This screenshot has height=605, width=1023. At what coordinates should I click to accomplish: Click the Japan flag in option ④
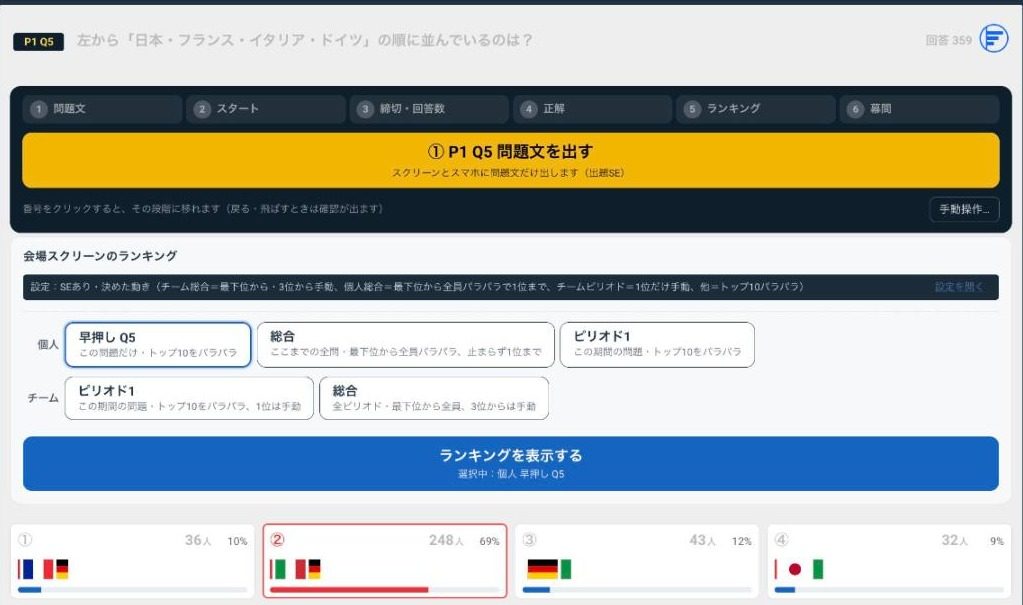[794, 569]
